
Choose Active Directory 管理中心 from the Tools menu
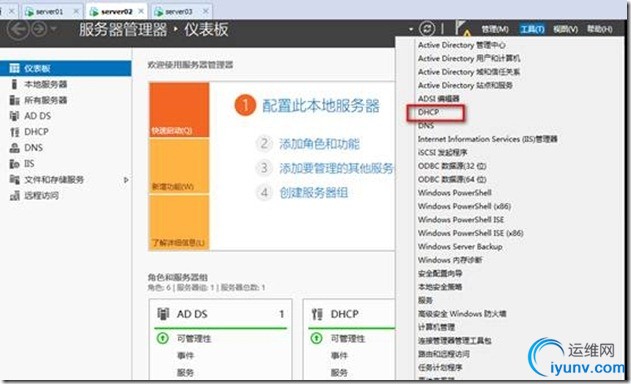pyautogui.click(x=462, y=45)
